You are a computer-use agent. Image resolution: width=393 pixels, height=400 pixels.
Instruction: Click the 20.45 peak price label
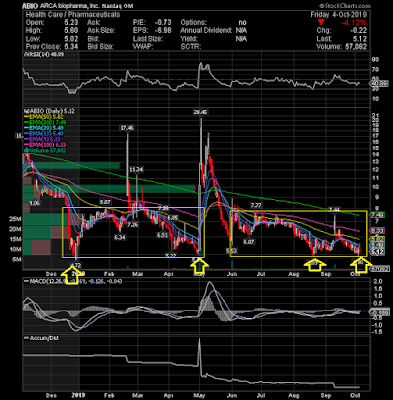[200, 113]
